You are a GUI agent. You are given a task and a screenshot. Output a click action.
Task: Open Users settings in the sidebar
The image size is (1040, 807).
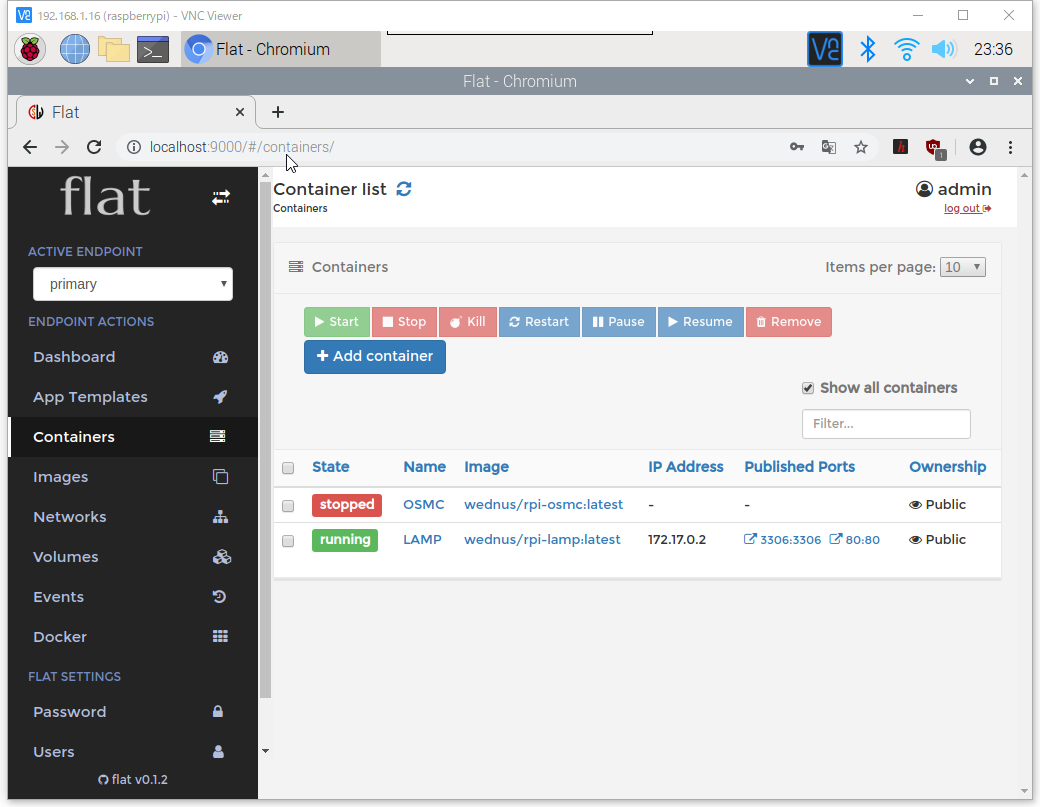(x=133, y=752)
